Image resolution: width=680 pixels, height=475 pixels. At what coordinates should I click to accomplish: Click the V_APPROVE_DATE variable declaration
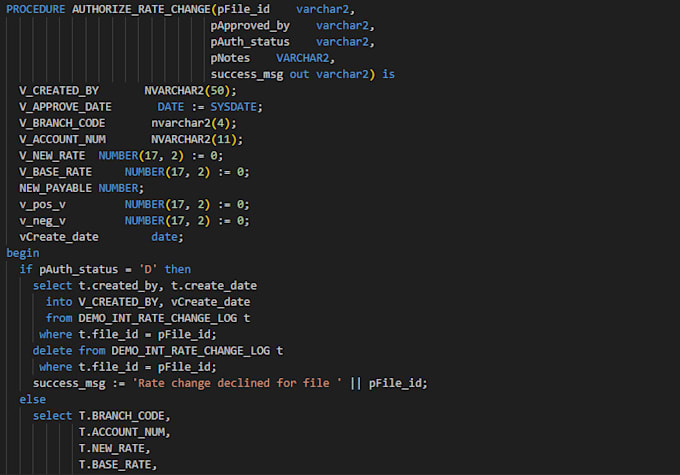[x=141, y=107]
